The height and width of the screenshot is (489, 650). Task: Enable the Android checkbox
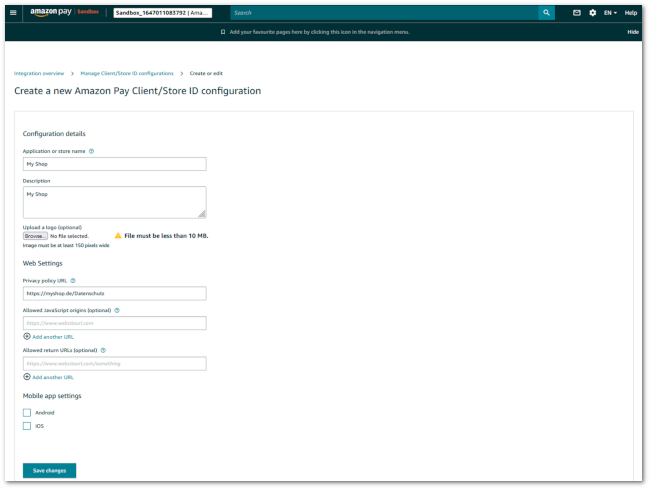click(27, 412)
